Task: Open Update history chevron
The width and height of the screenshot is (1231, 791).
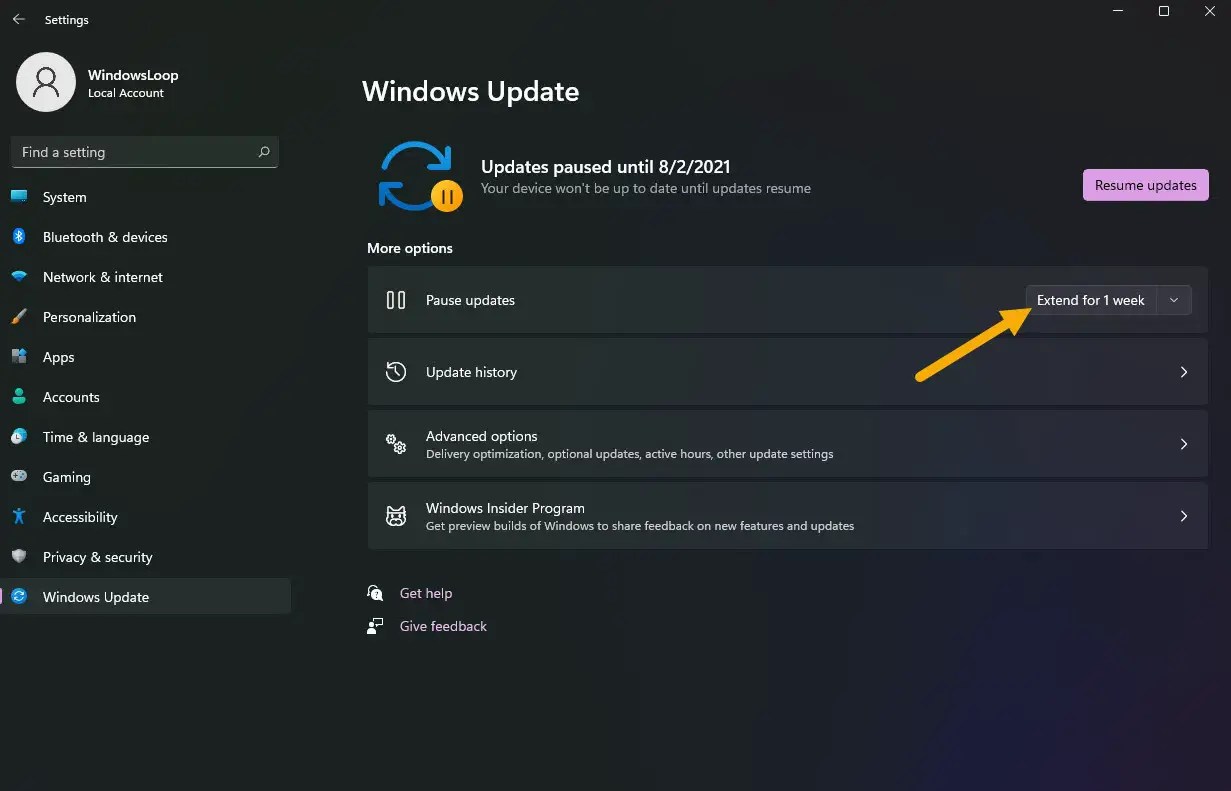Action: click(x=1184, y=372)
